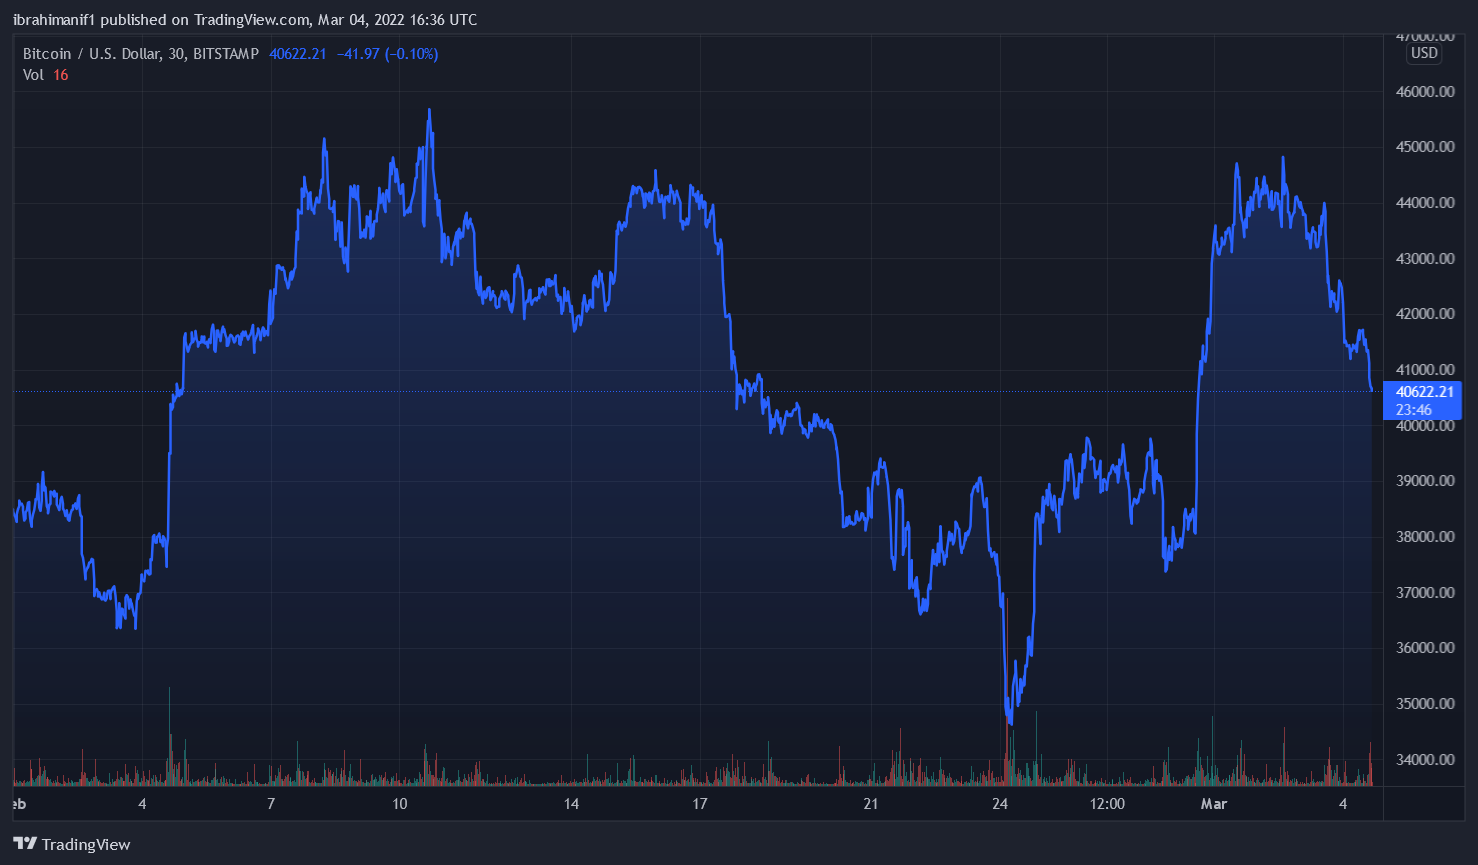Click the 43000.00 price axis label
This screenshot has height=865, width=1478.
(1424, 259)
